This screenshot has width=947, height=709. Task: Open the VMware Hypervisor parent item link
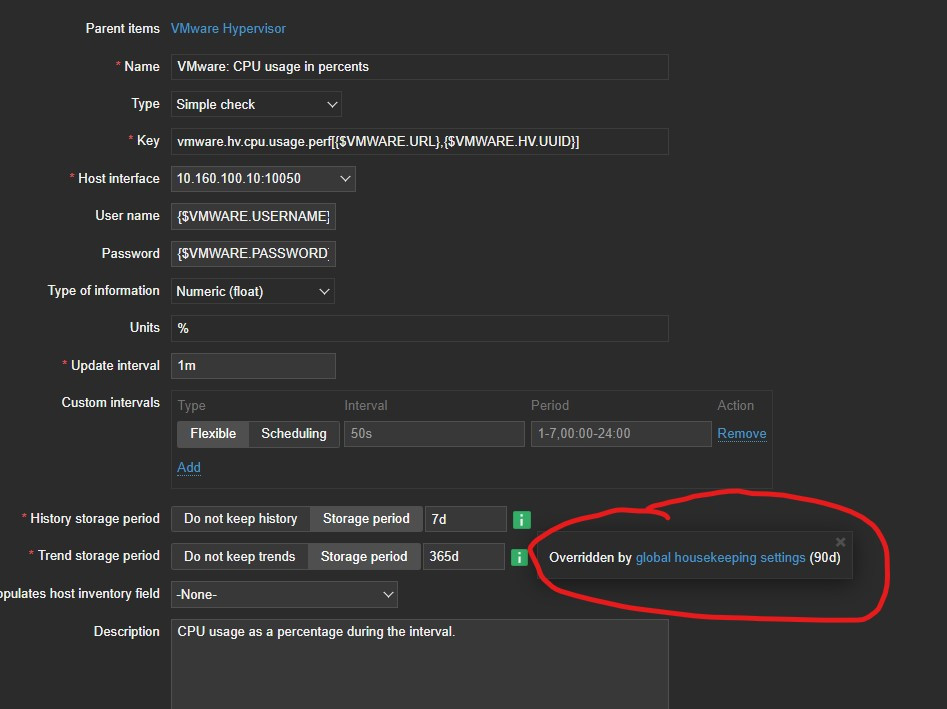click(x=228, y=28)
